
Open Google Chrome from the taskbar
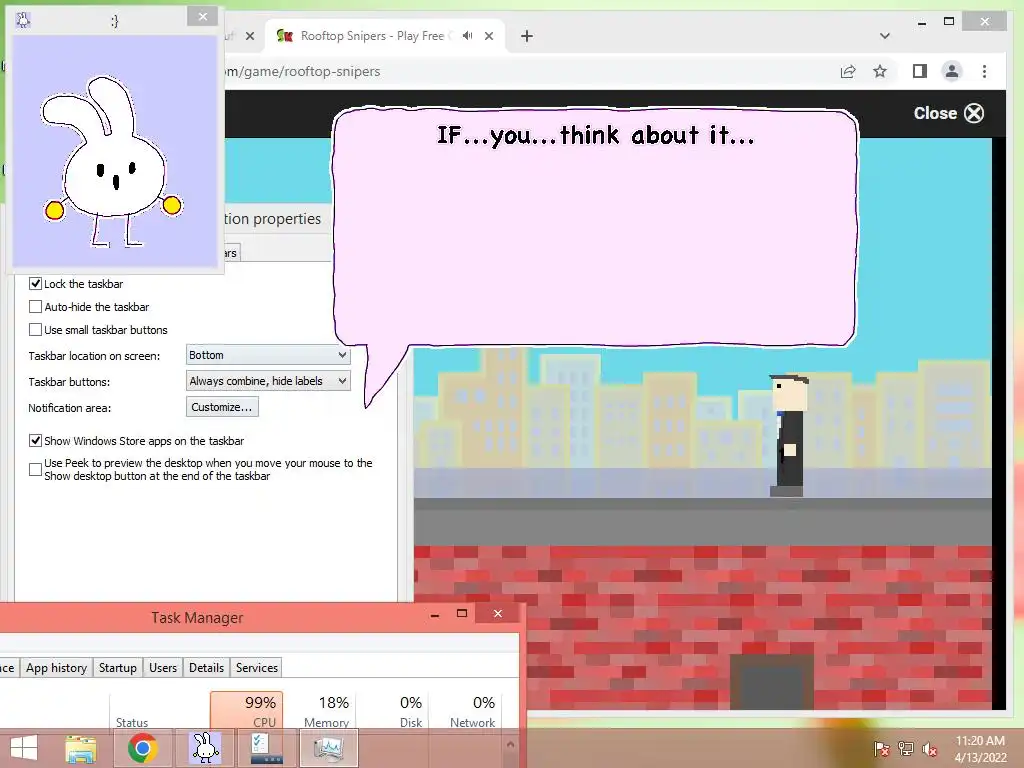[x=142, y=748]
